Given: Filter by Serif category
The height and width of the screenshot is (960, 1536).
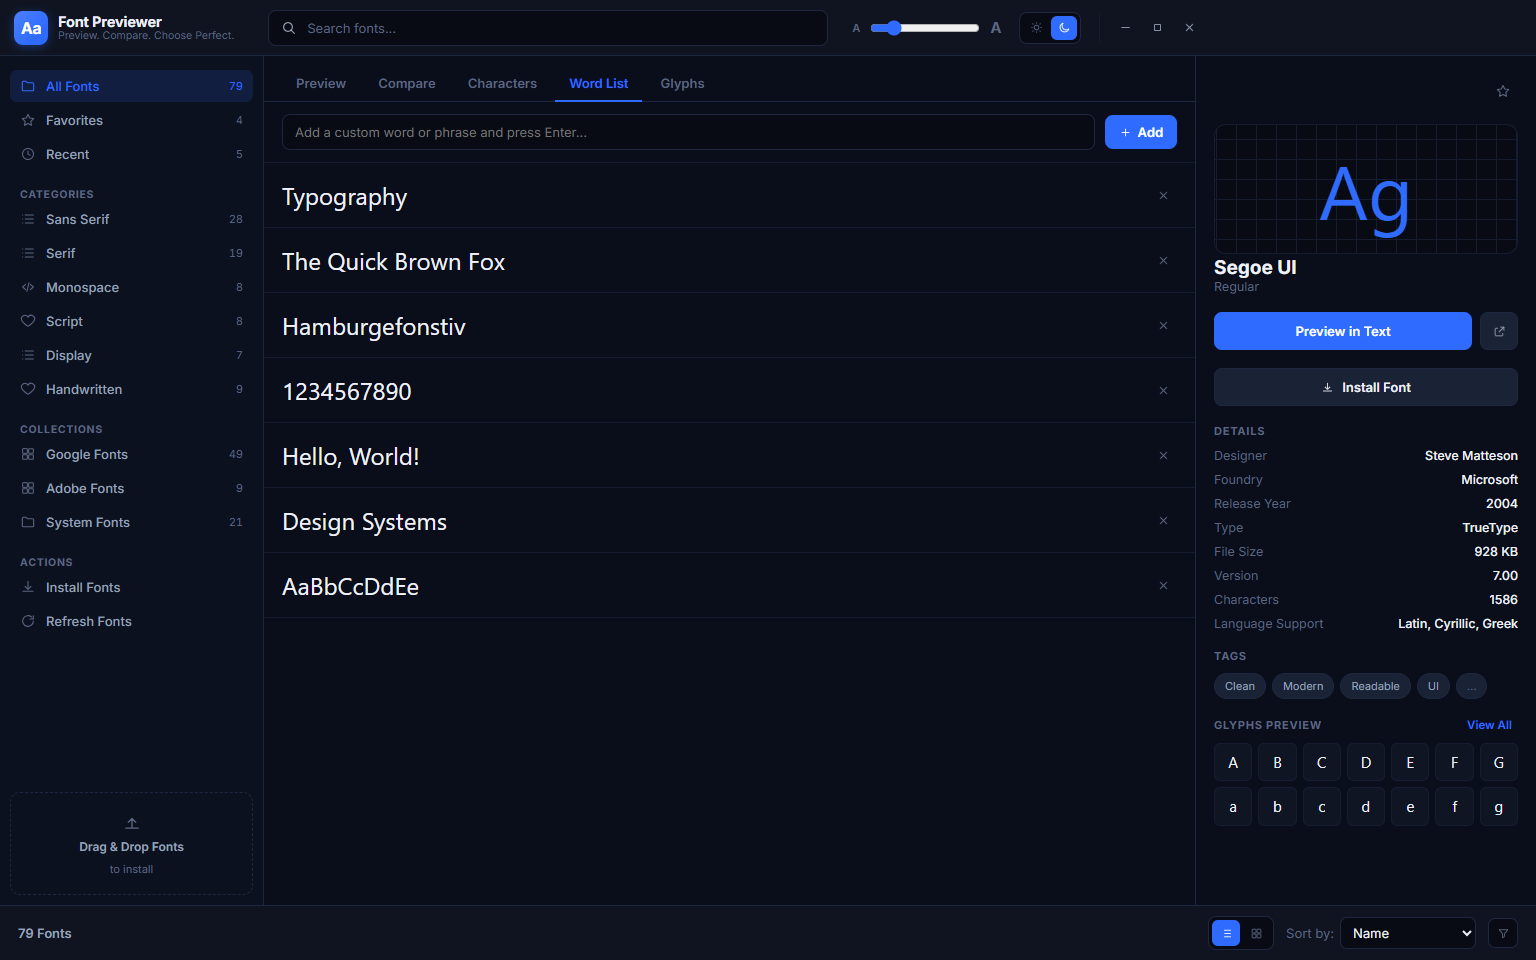Looking at the screenshot, I should [x=131, y=253].
